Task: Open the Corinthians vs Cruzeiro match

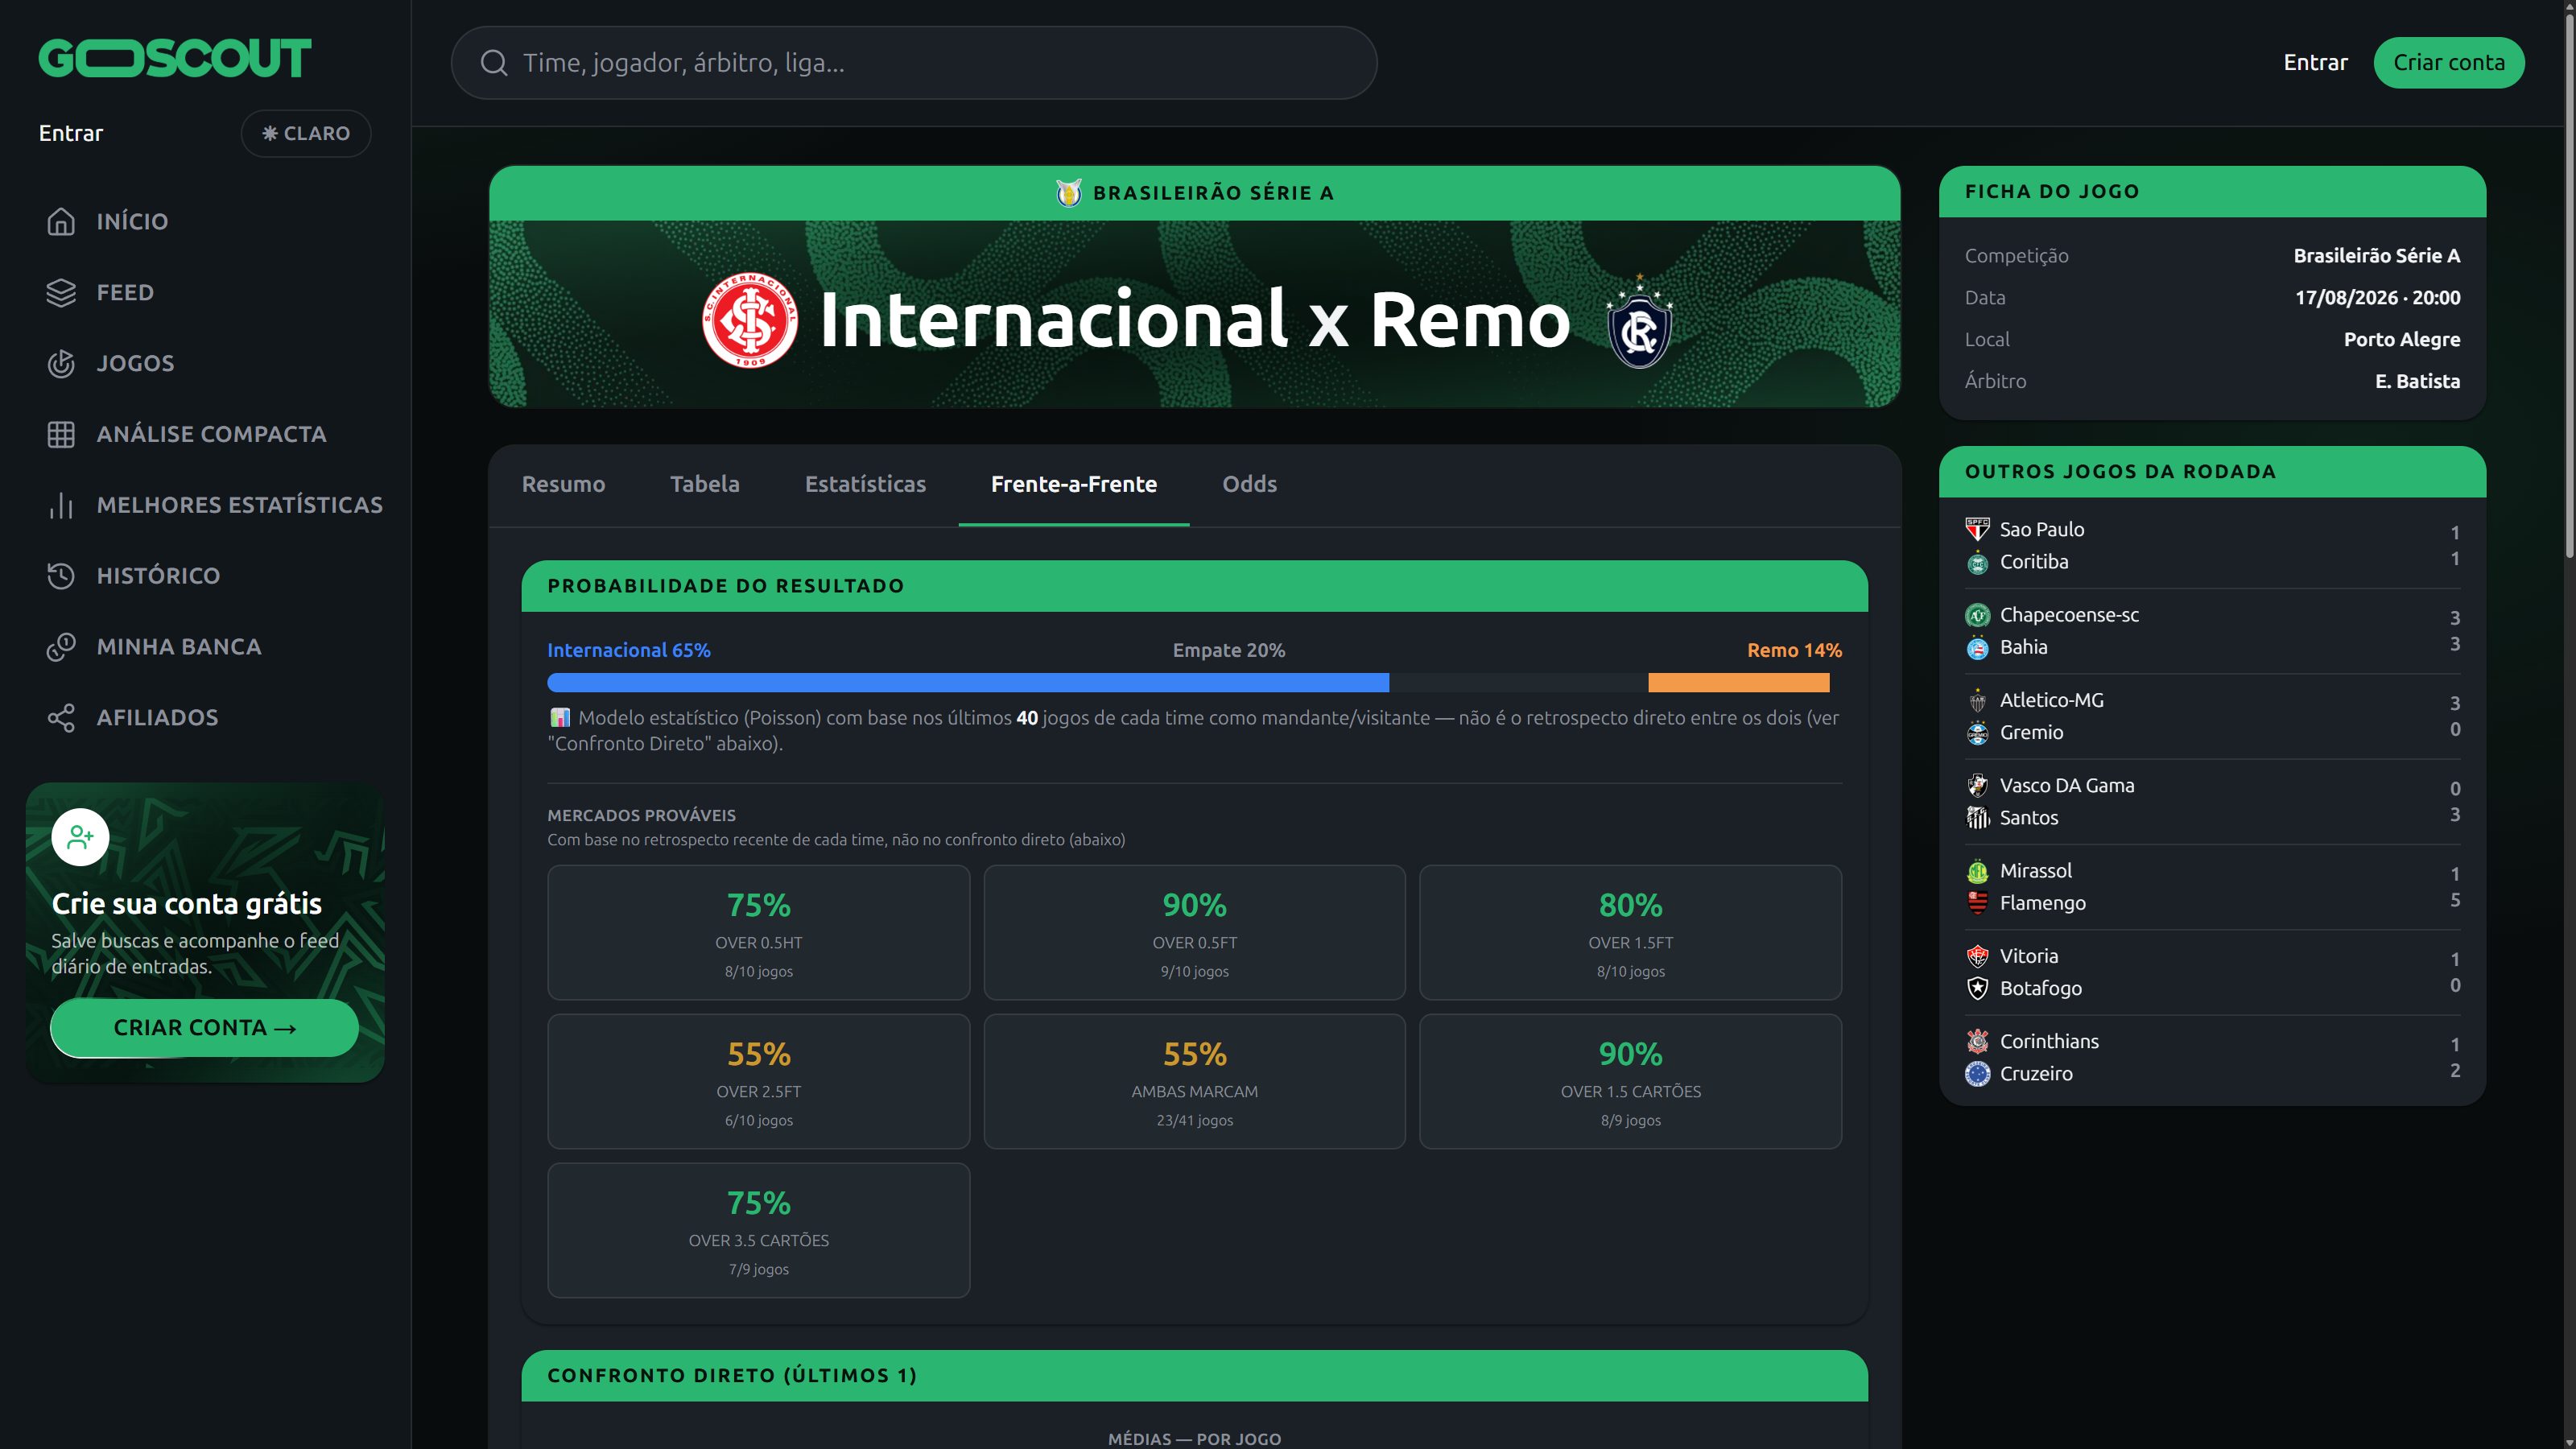Action: (2212, 1058)
